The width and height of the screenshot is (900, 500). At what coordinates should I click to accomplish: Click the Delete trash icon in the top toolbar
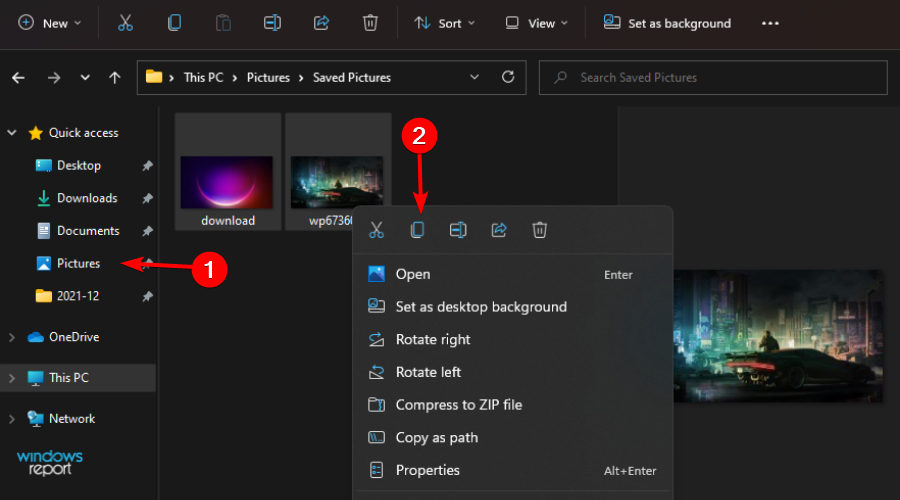point(370,23)
